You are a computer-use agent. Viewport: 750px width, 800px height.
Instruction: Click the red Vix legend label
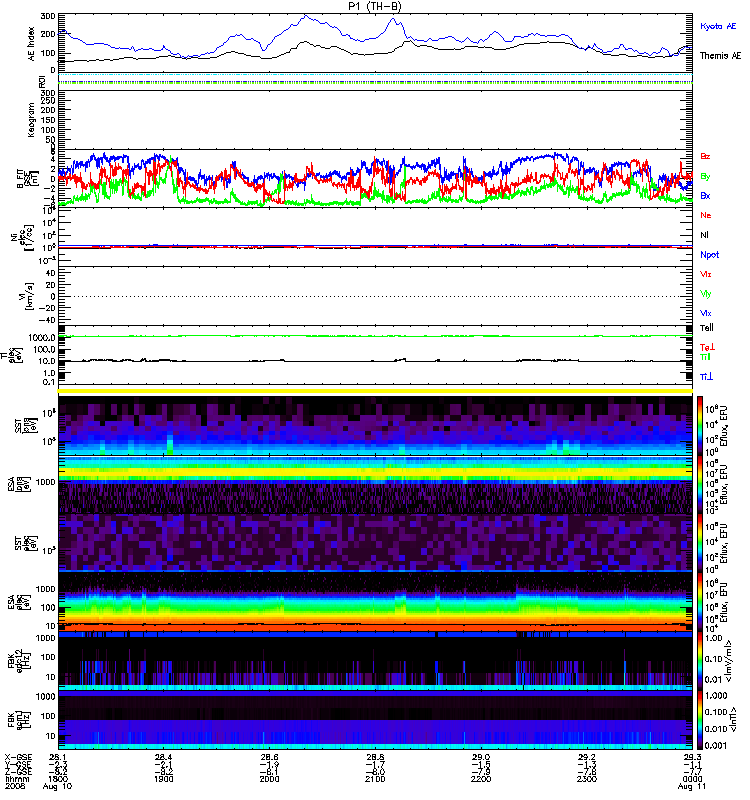pos(706,274)
